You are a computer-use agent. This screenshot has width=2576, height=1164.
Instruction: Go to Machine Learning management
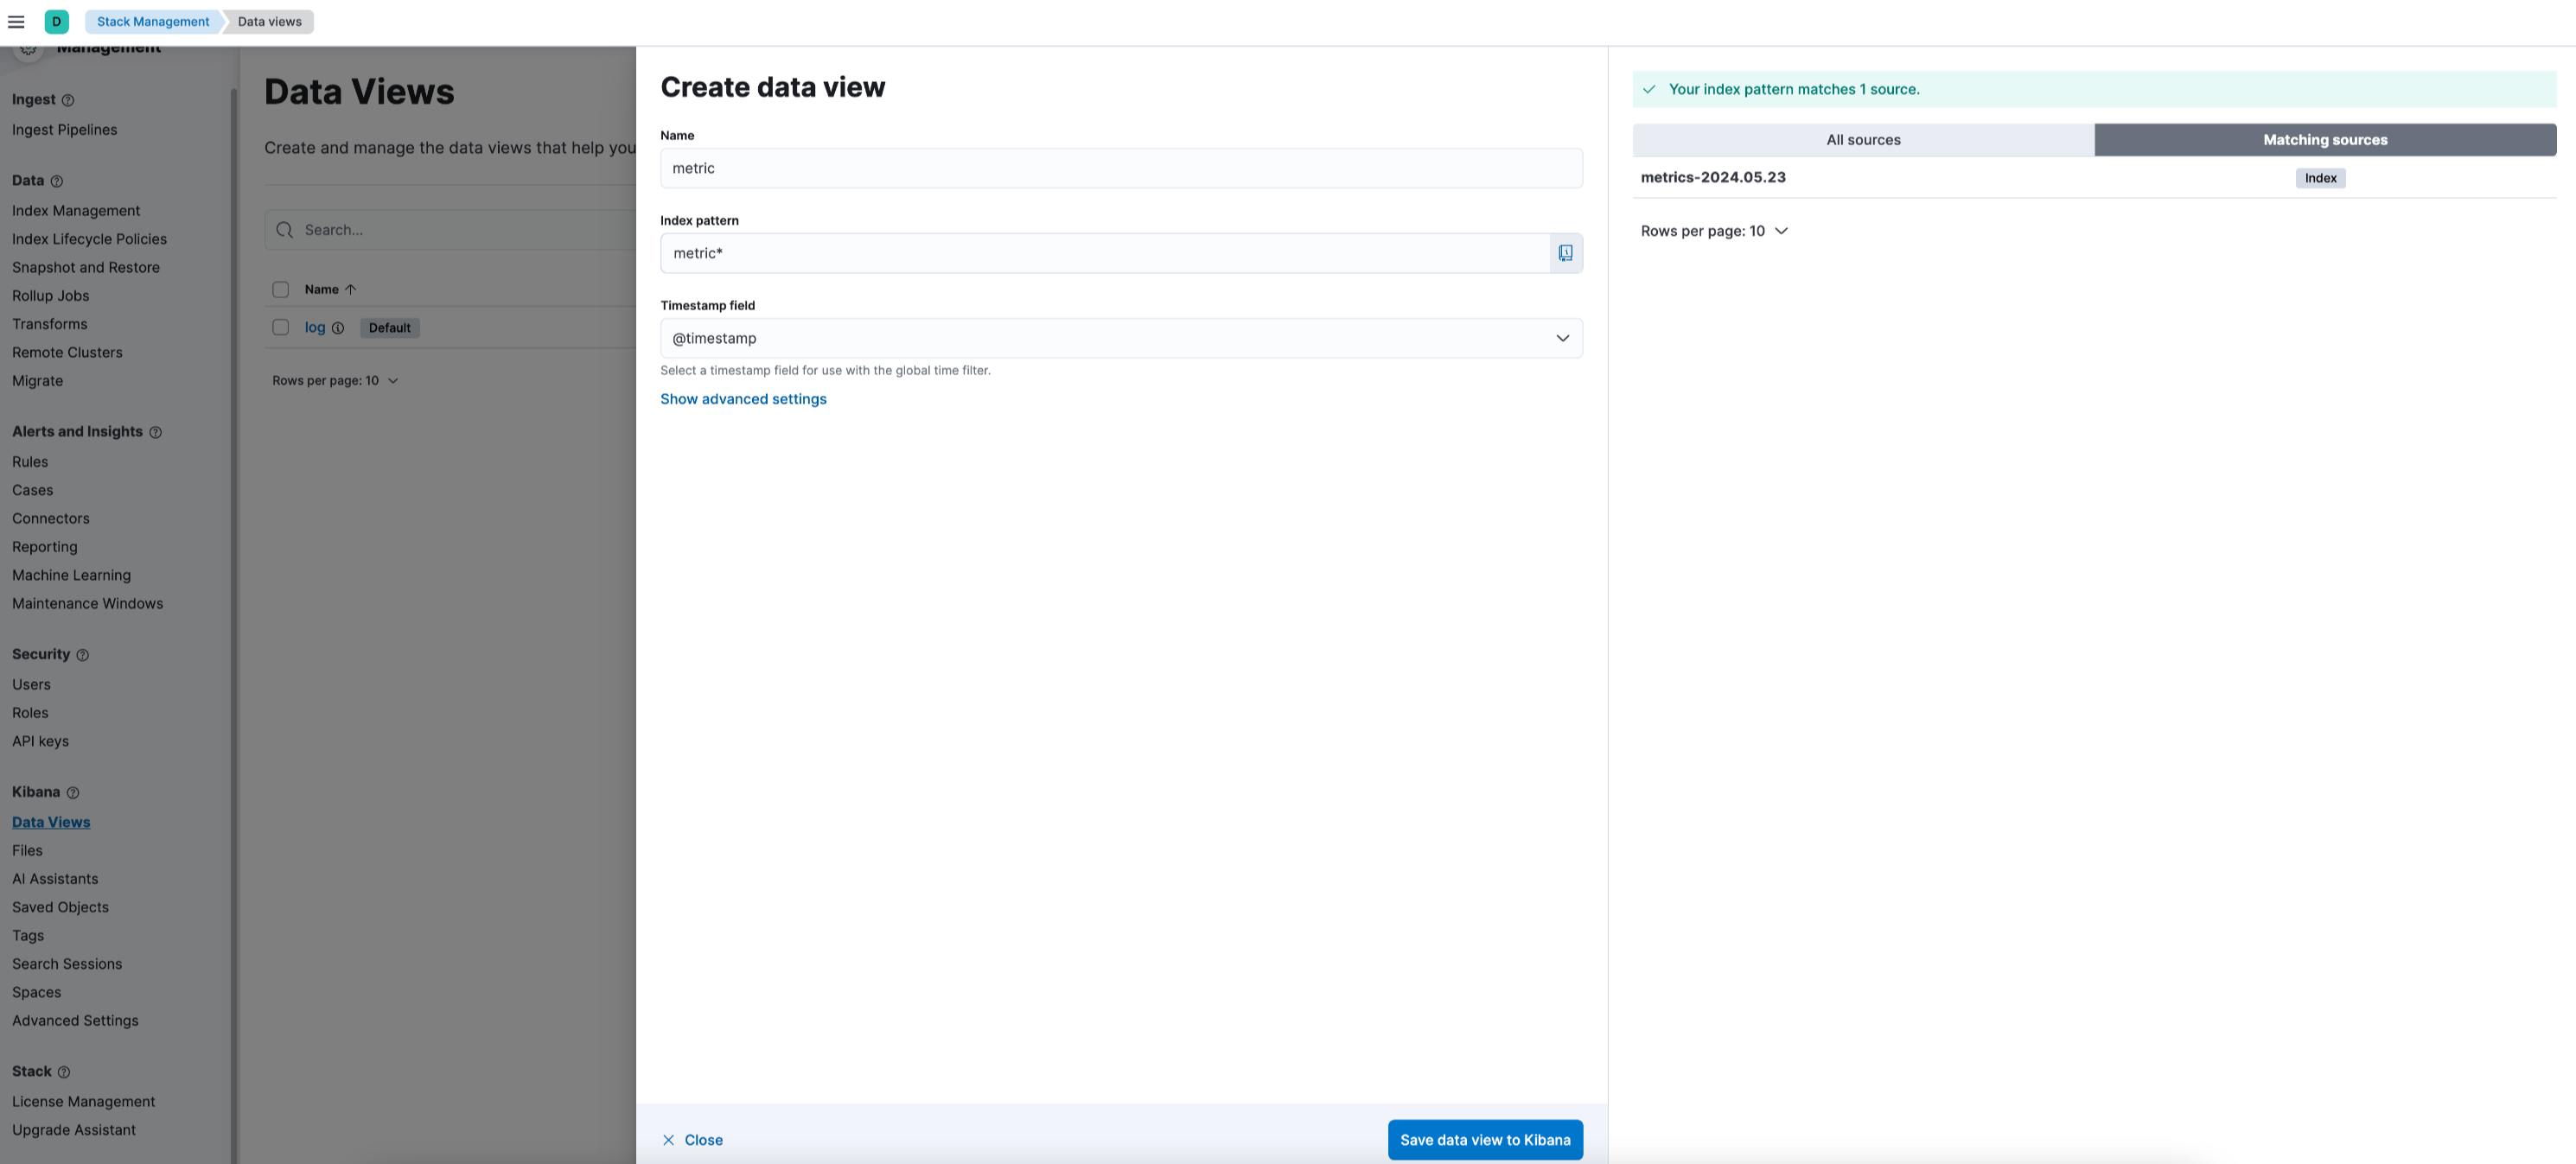tap(71, 575)
